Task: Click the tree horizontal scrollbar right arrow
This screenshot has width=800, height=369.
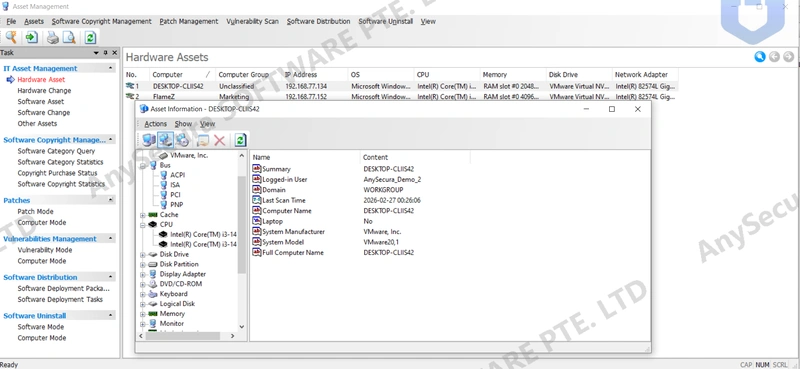Action: (232, 336)
